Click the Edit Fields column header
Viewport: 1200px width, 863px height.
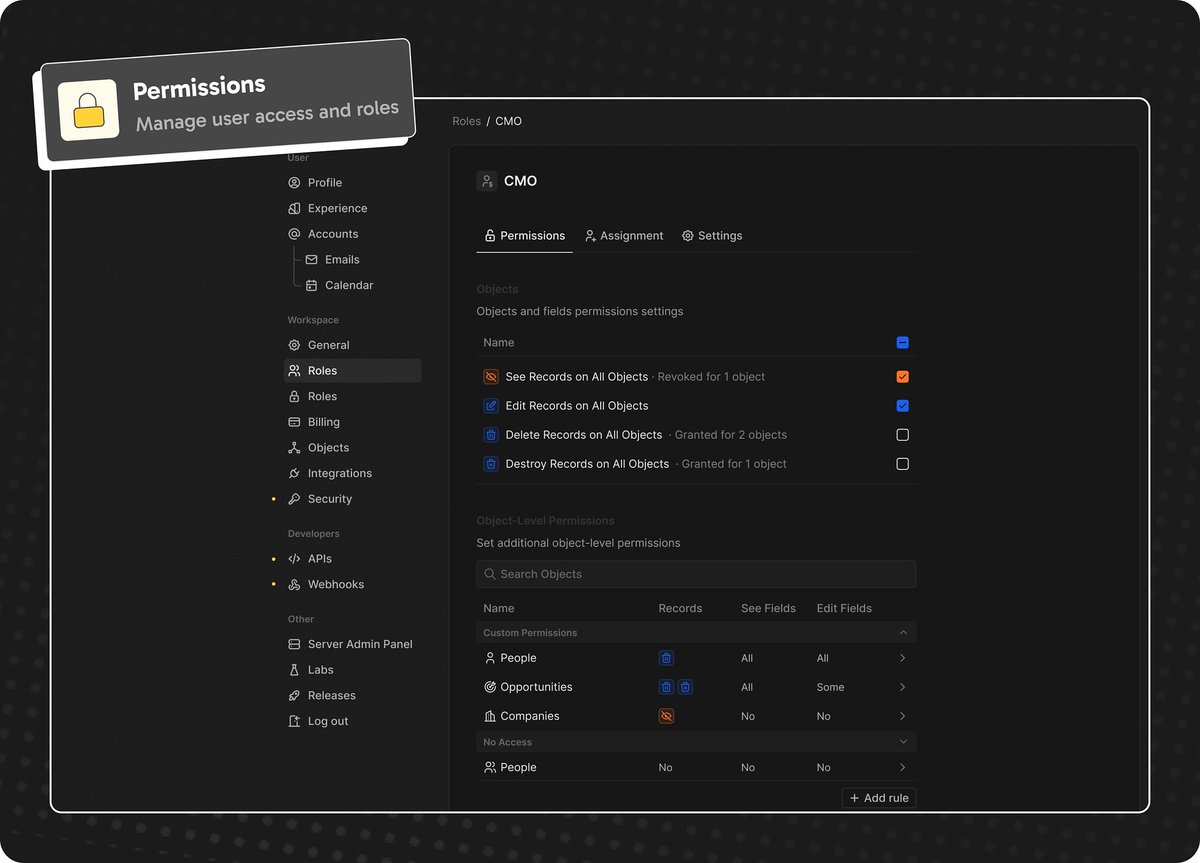pos(844,608)
